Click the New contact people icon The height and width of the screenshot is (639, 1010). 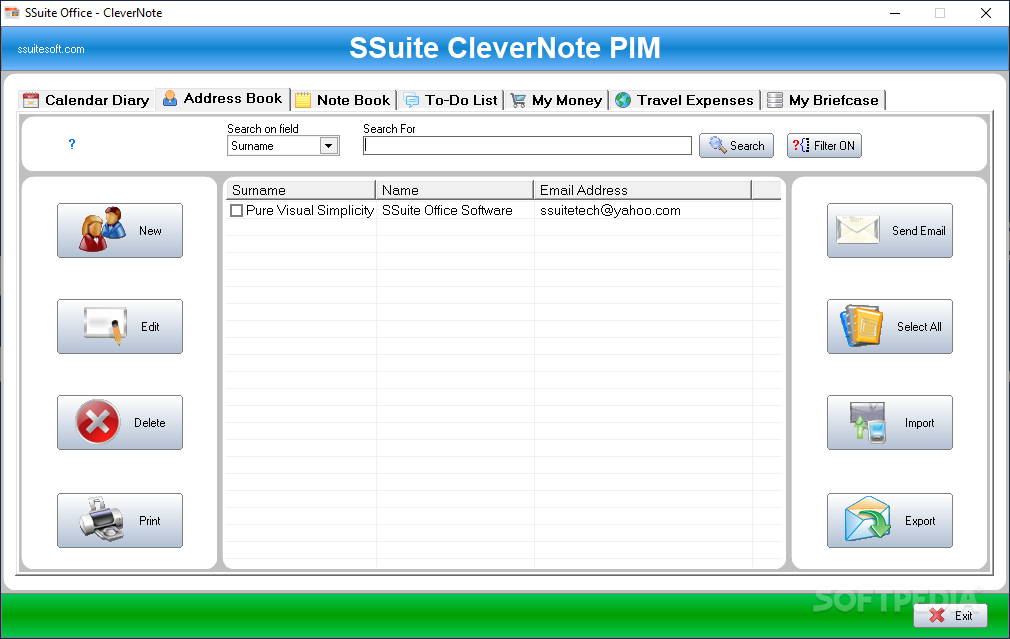pos(102,229)
